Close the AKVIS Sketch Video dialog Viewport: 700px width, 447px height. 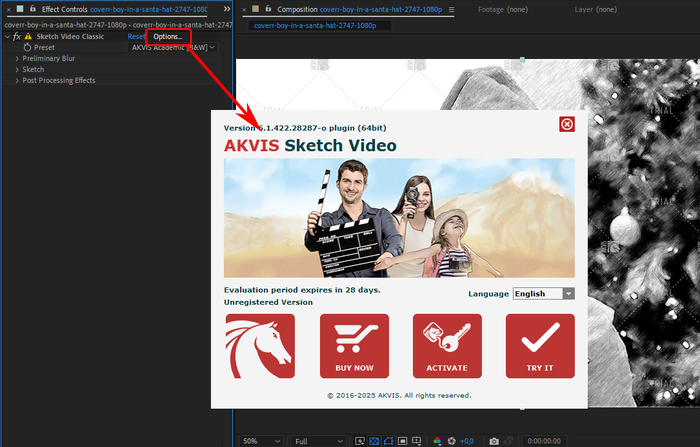(567, 124)
